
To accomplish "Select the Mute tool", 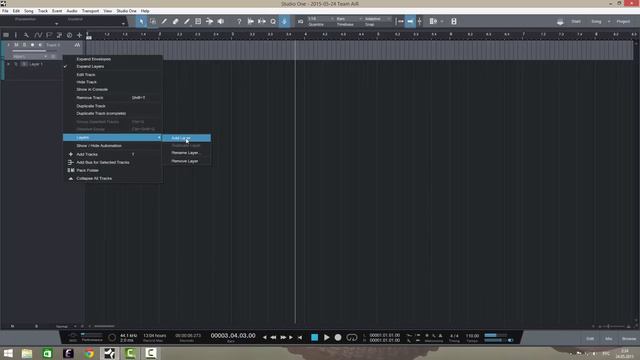I will (x=198, y=21).
